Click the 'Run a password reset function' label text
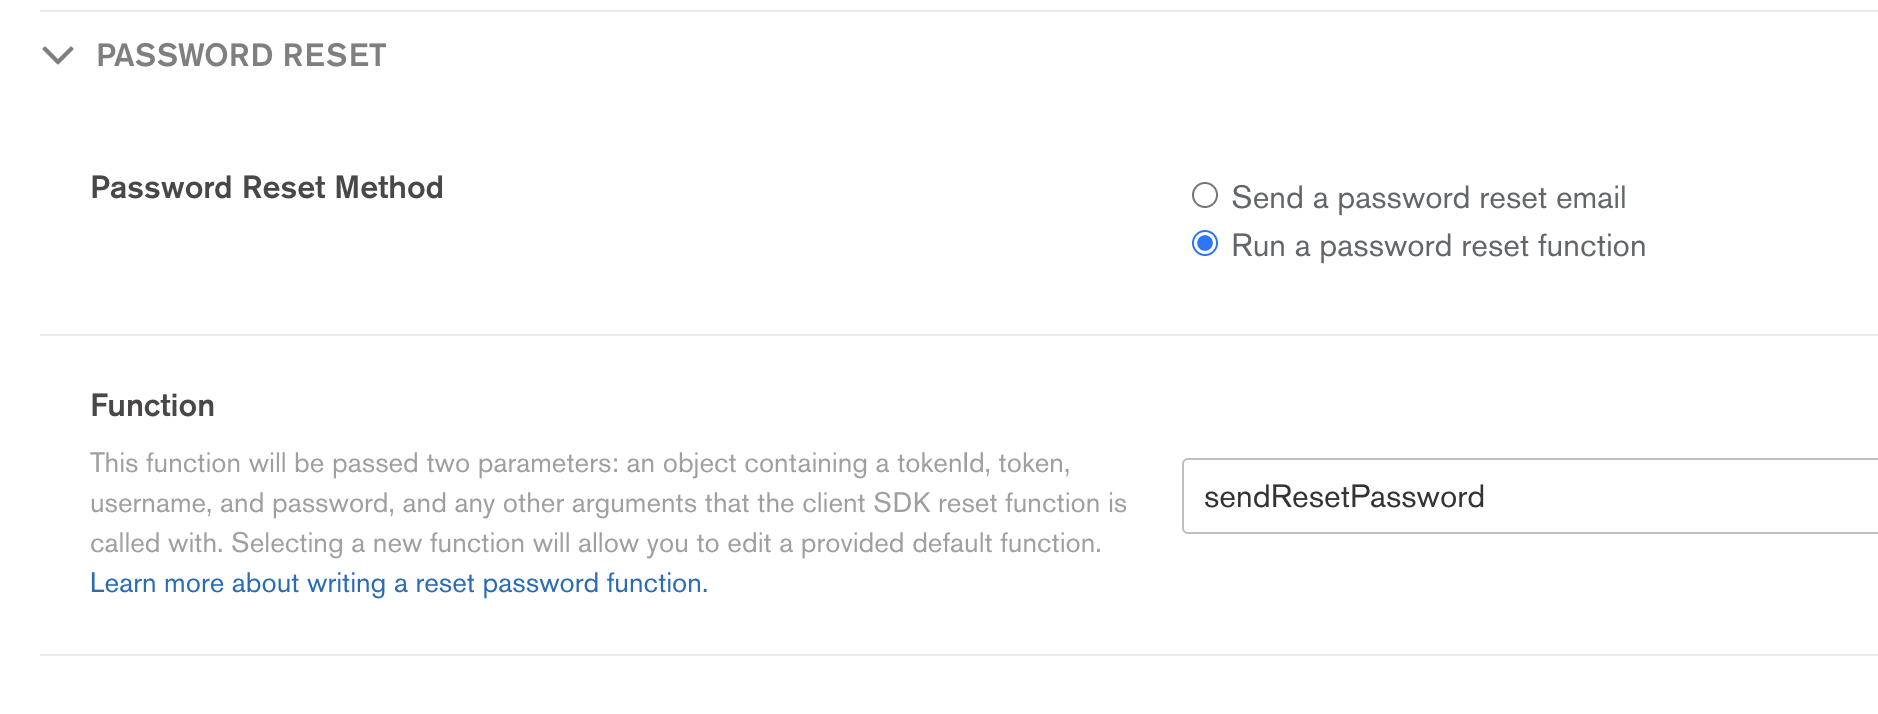Screen dimensions: 1878x714 (1438, 246)
